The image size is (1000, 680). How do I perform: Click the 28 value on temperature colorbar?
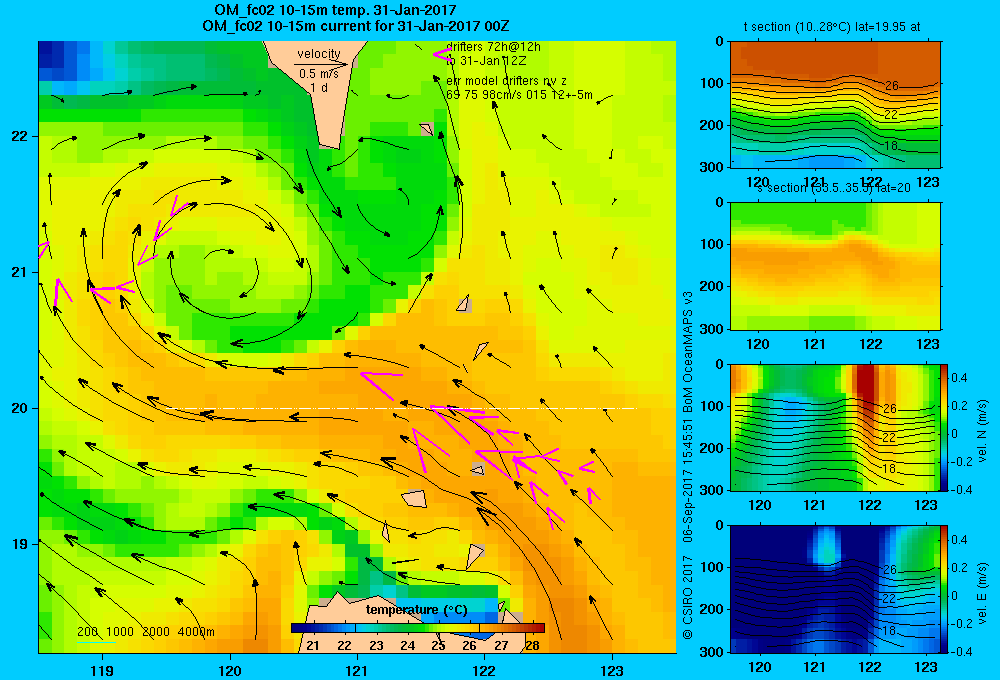pyautogui.click(x=533, y=646)
